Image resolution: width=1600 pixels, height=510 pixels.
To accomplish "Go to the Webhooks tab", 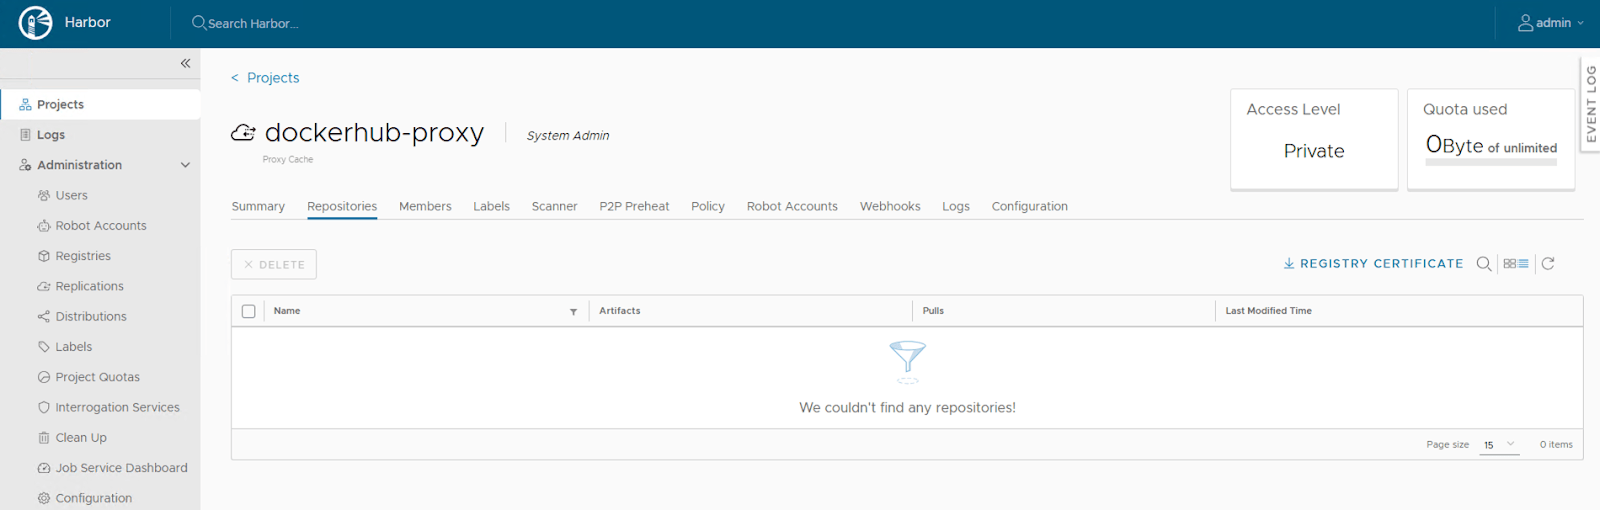I will (x=890, y=206).
